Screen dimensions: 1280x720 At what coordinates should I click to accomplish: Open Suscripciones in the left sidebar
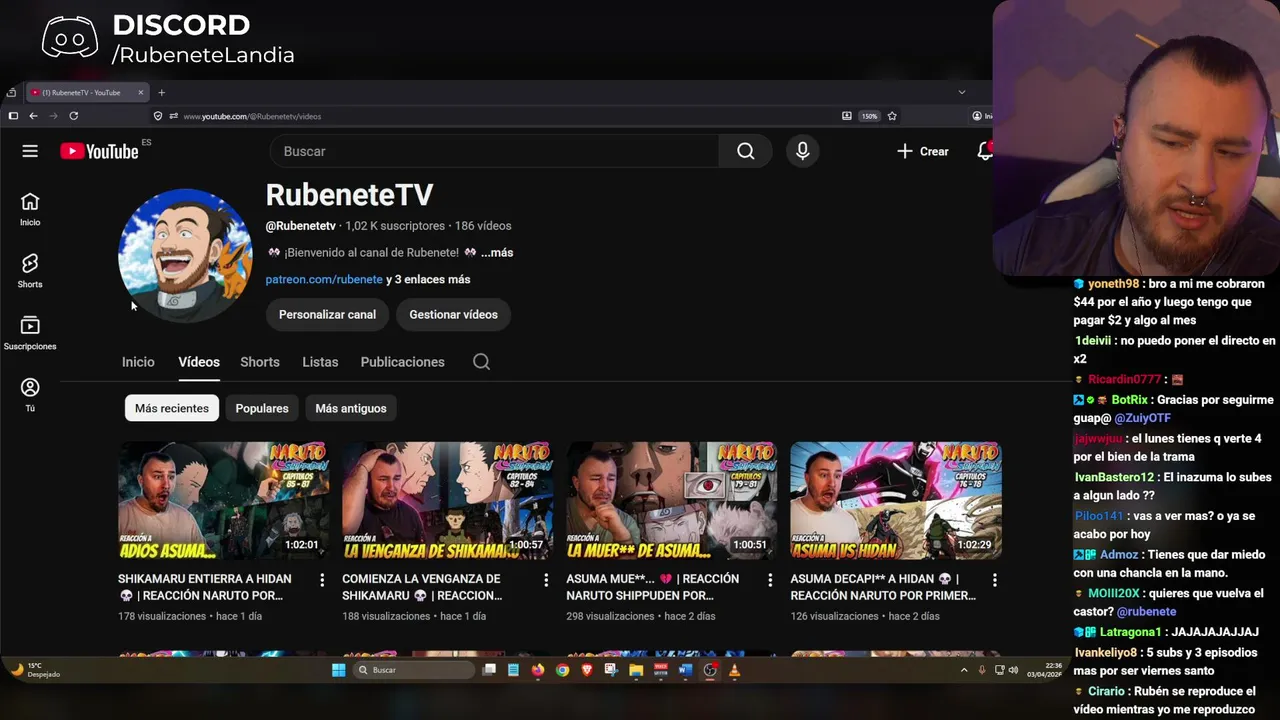click(x=30, y=333)
